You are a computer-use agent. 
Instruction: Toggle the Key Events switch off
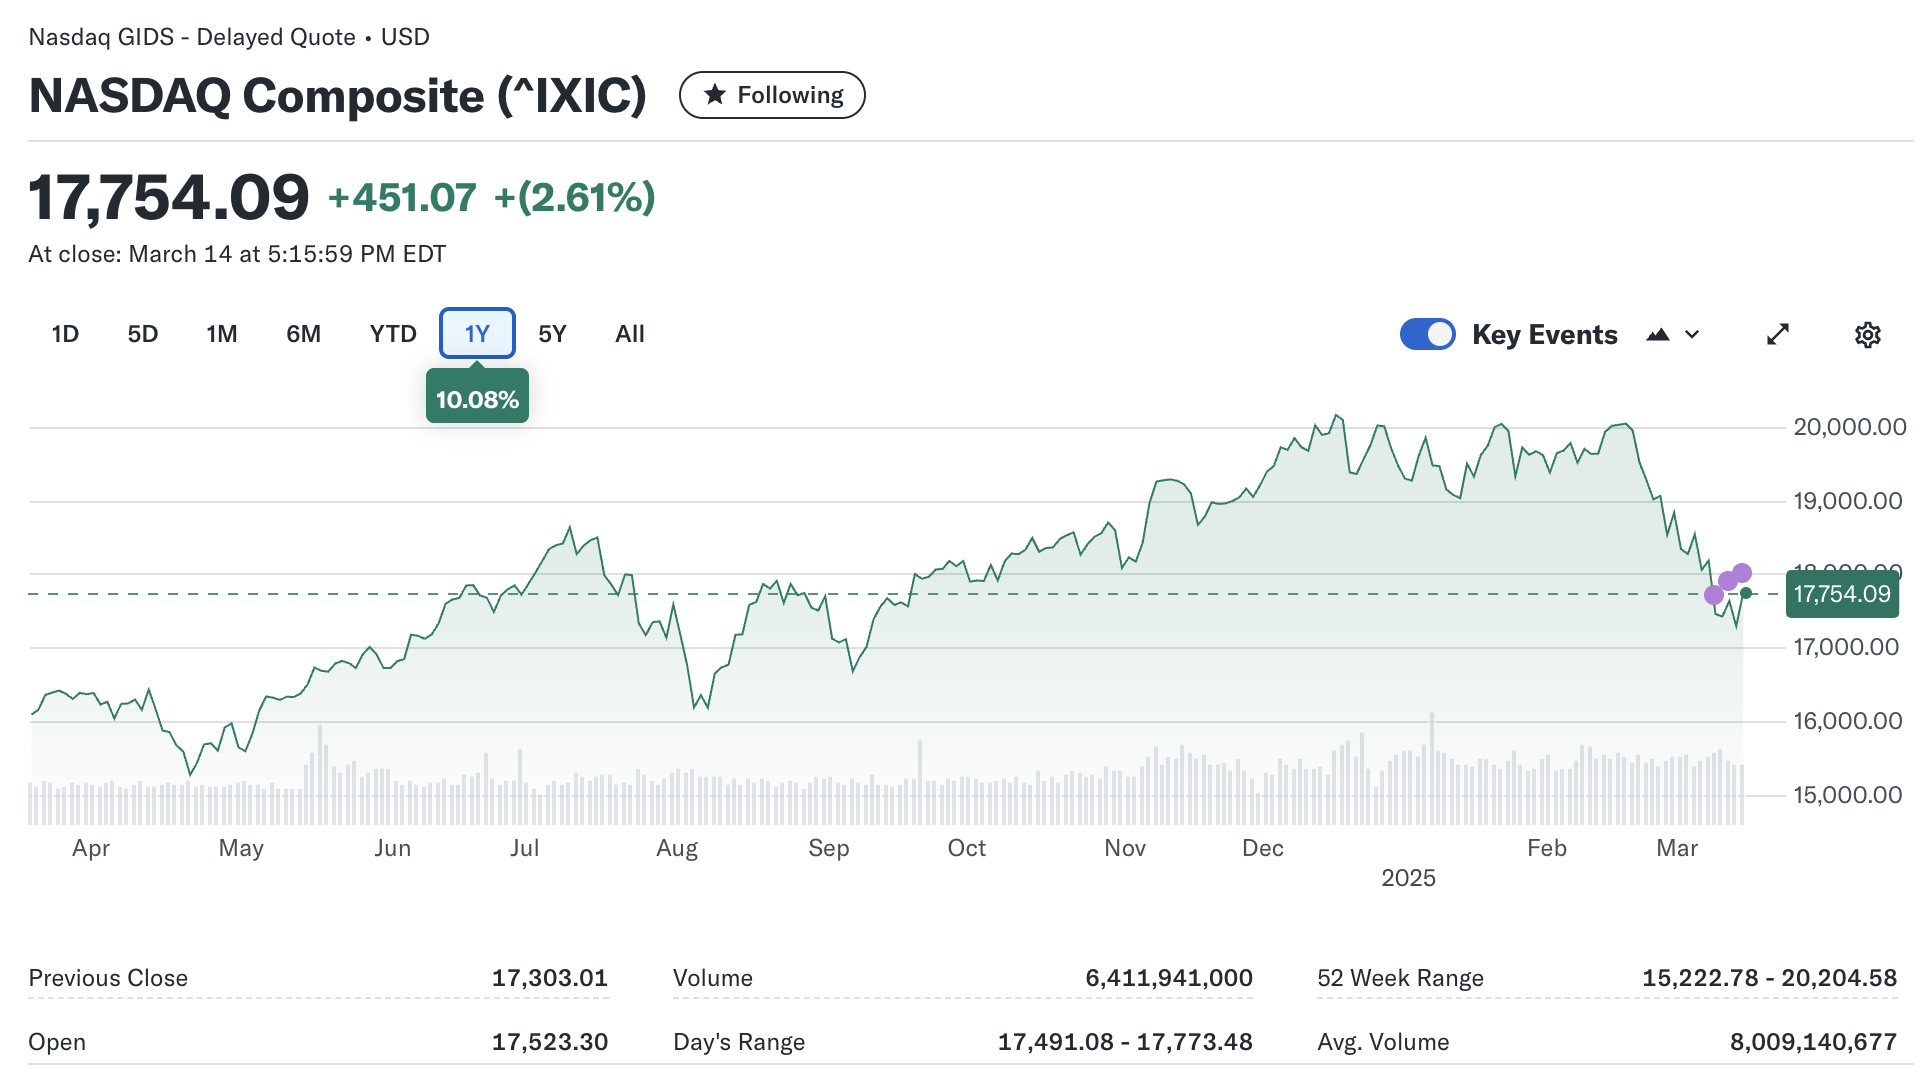[1427, 335]
